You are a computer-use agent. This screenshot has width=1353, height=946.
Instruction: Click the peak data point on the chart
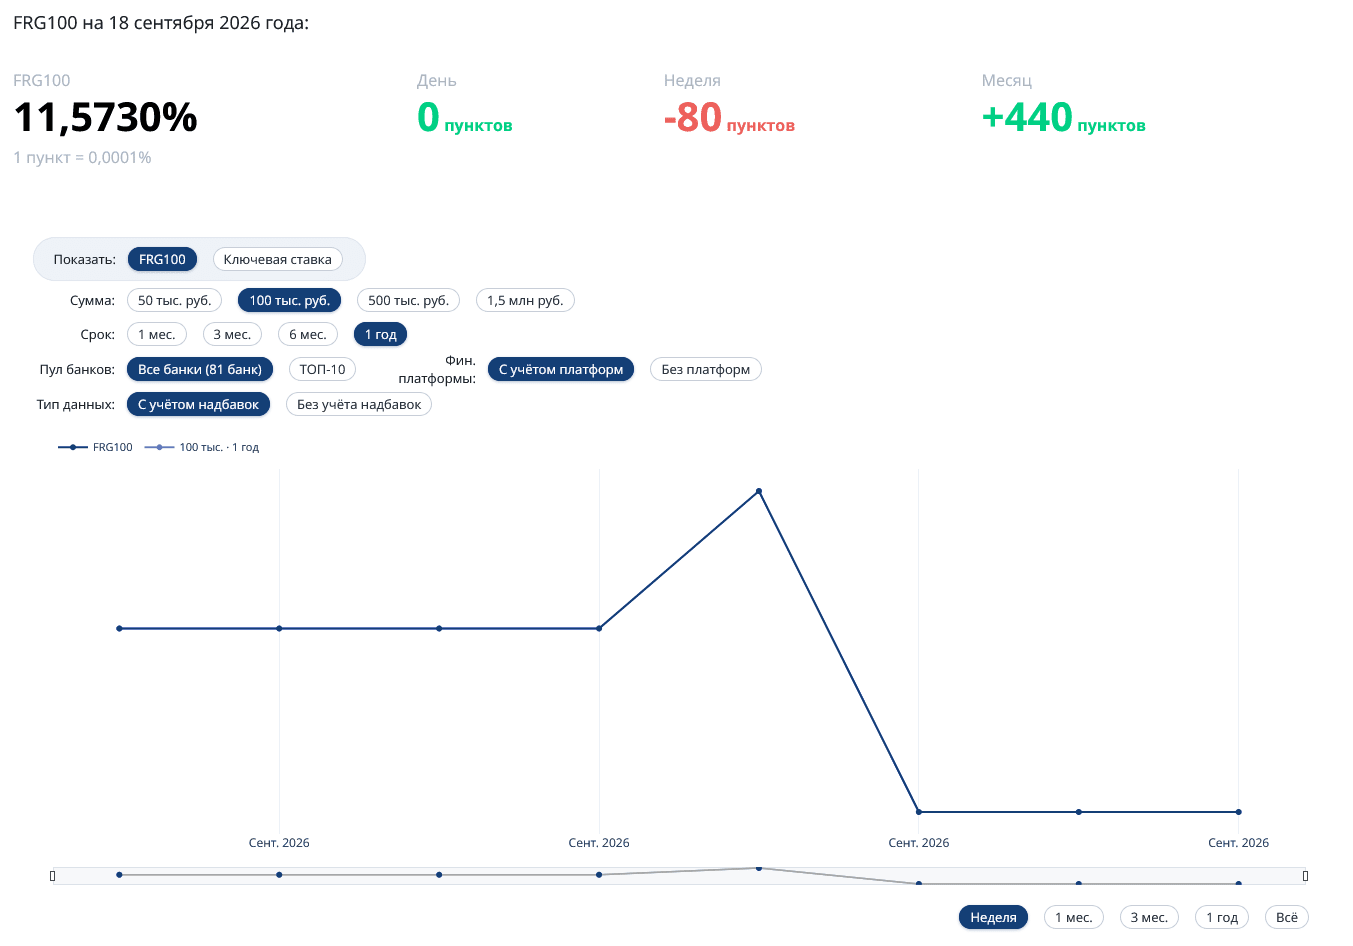coord(759,491)
